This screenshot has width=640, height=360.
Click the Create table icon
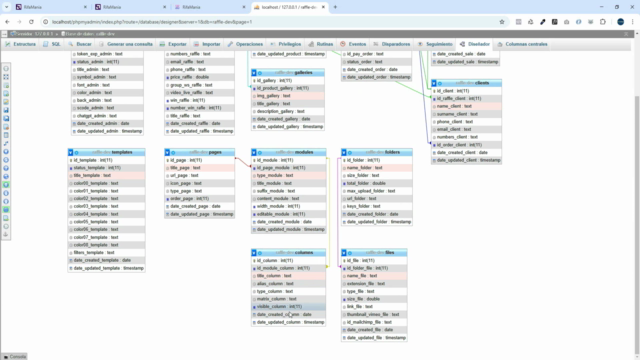pos(6,135)
